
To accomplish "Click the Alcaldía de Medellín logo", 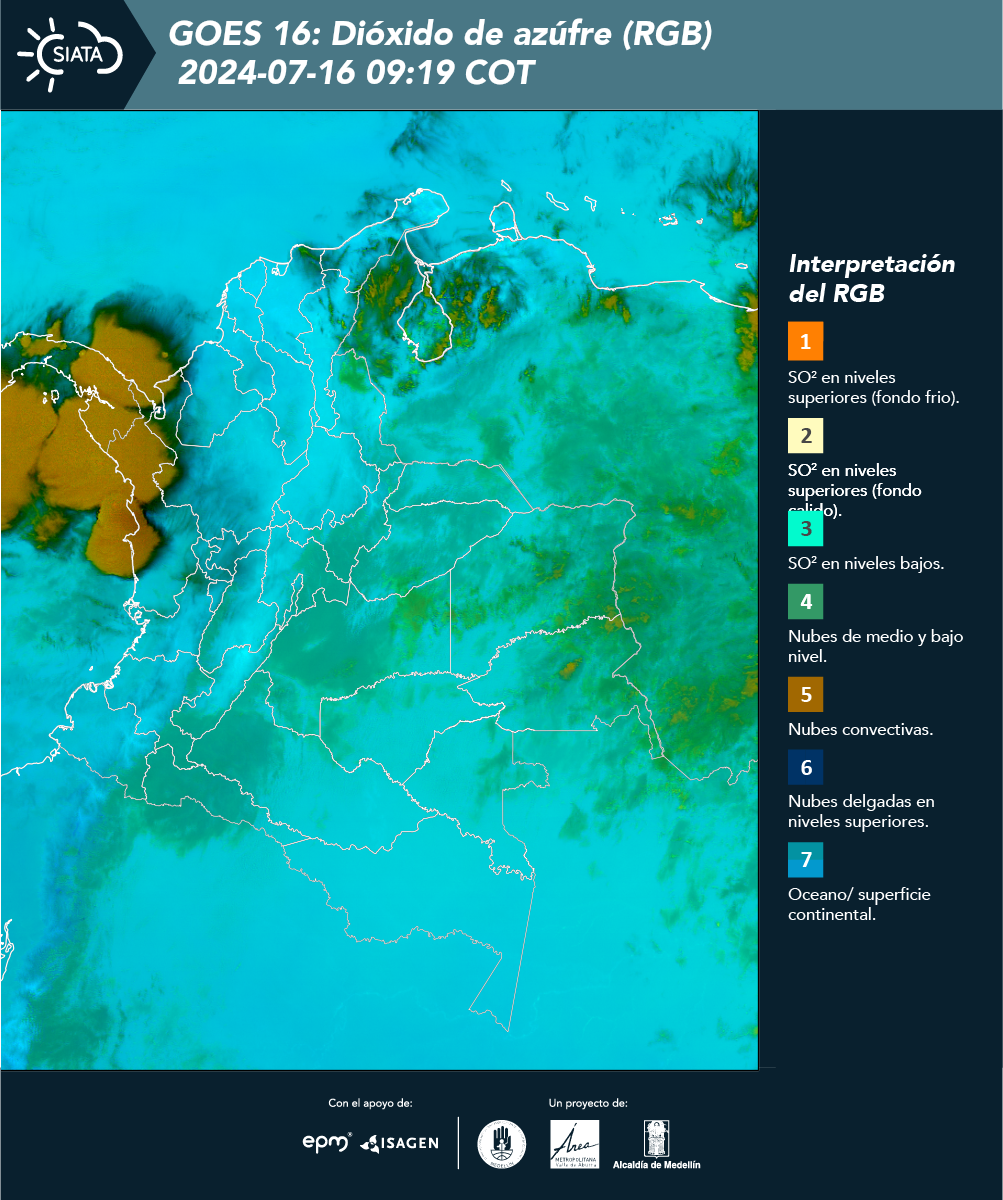I will [657, 1144].
